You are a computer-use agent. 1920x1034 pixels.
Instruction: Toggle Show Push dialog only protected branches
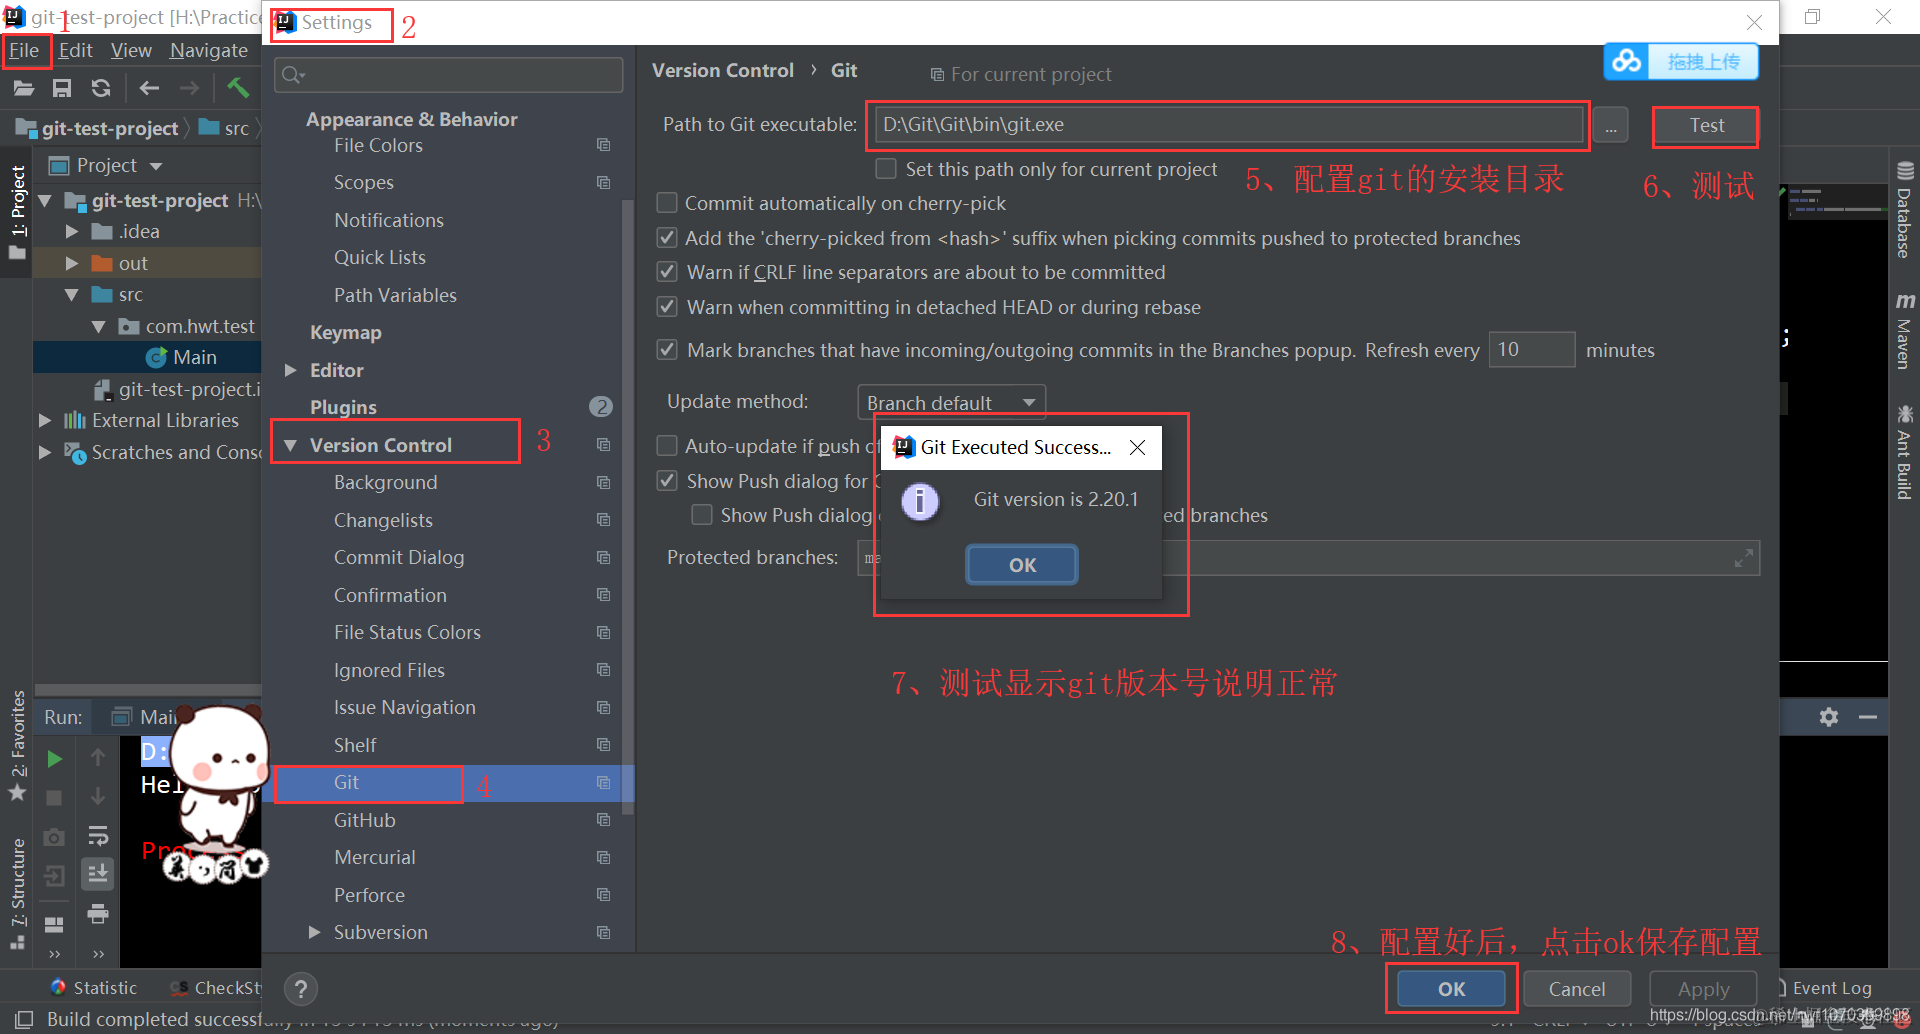pos(702,515)
